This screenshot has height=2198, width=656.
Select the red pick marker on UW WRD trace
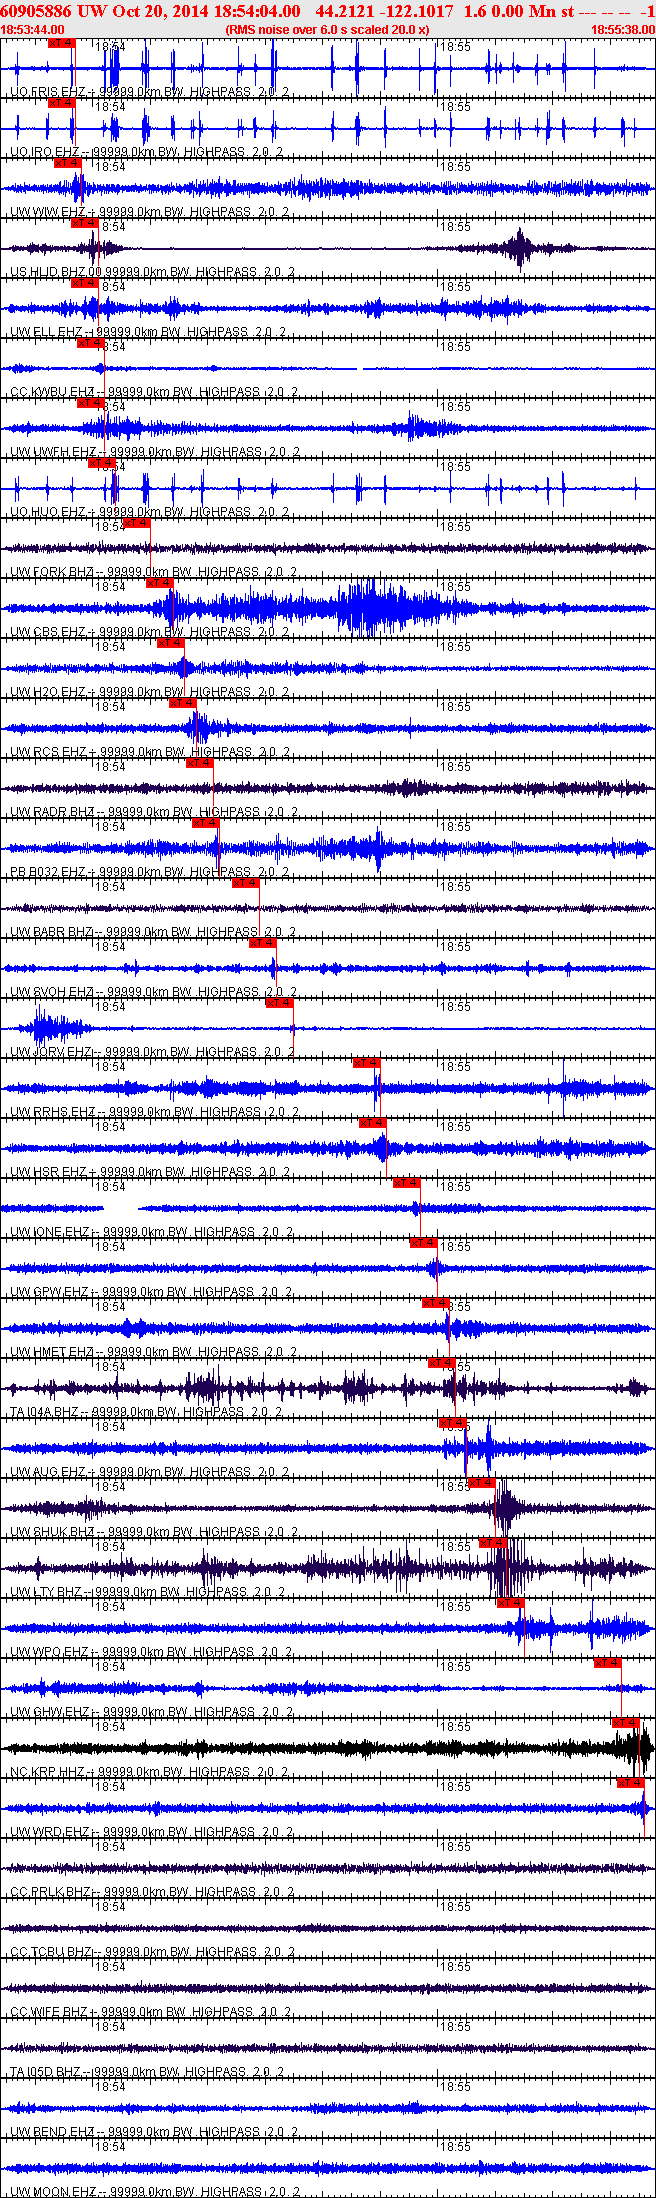631,1783
